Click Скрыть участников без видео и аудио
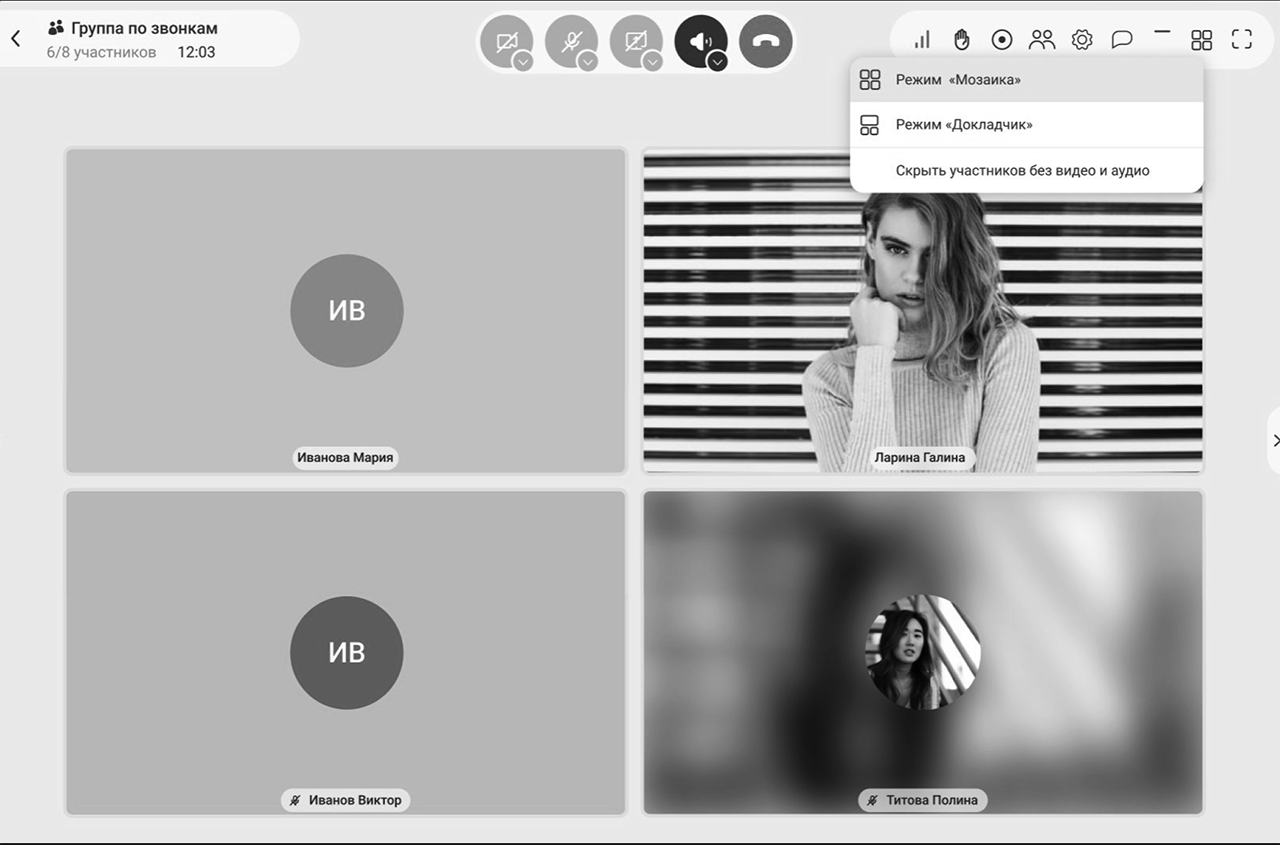1280x845 pixels. tap(1022, 171)
